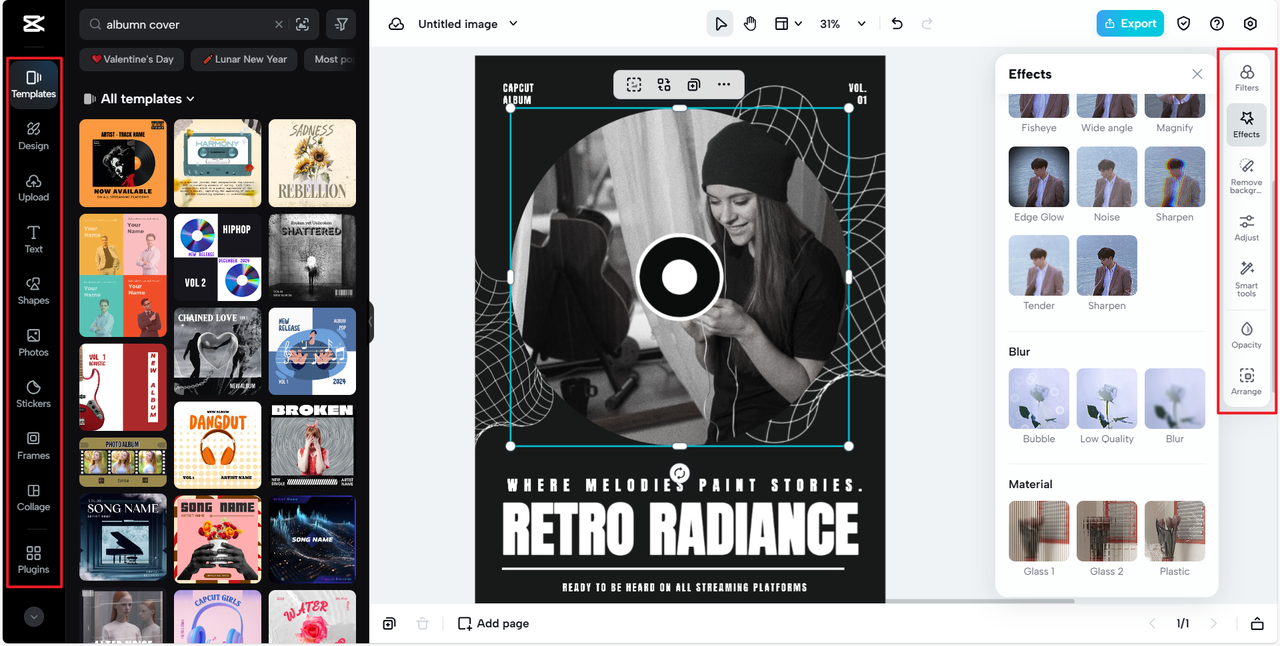The width and height of the screenshot is (1280, 646).
Task: Open the Shapes panel
Action: click(x=33, y=291)
